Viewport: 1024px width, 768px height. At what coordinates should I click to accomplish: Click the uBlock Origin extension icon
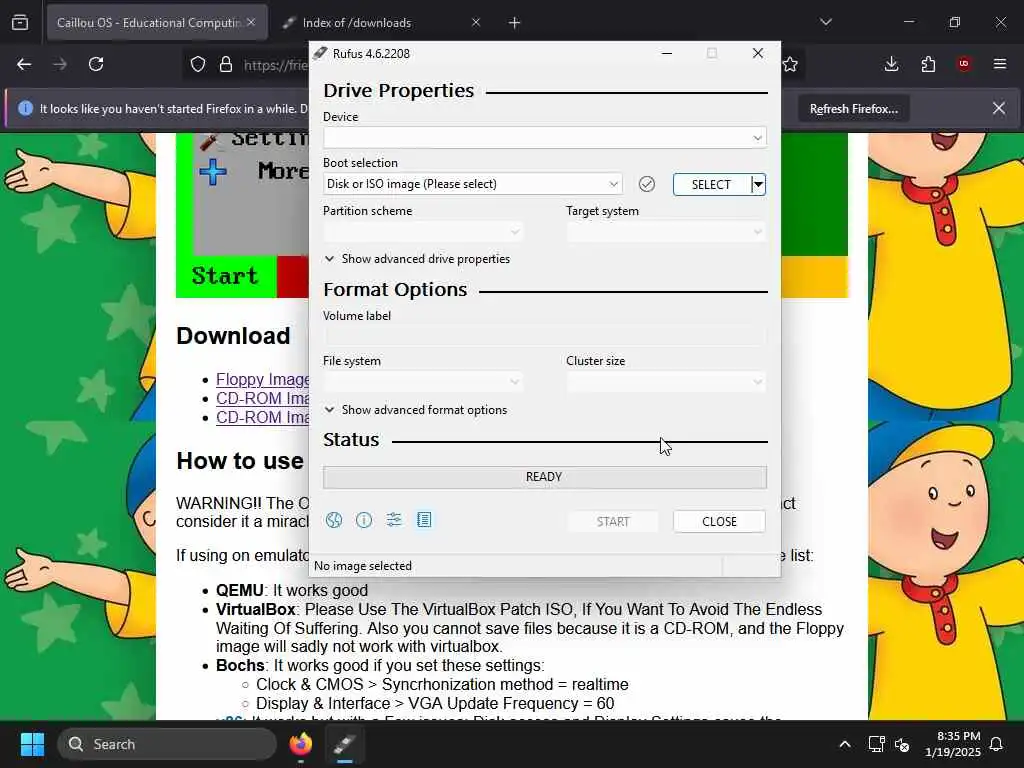coord(964,64)
